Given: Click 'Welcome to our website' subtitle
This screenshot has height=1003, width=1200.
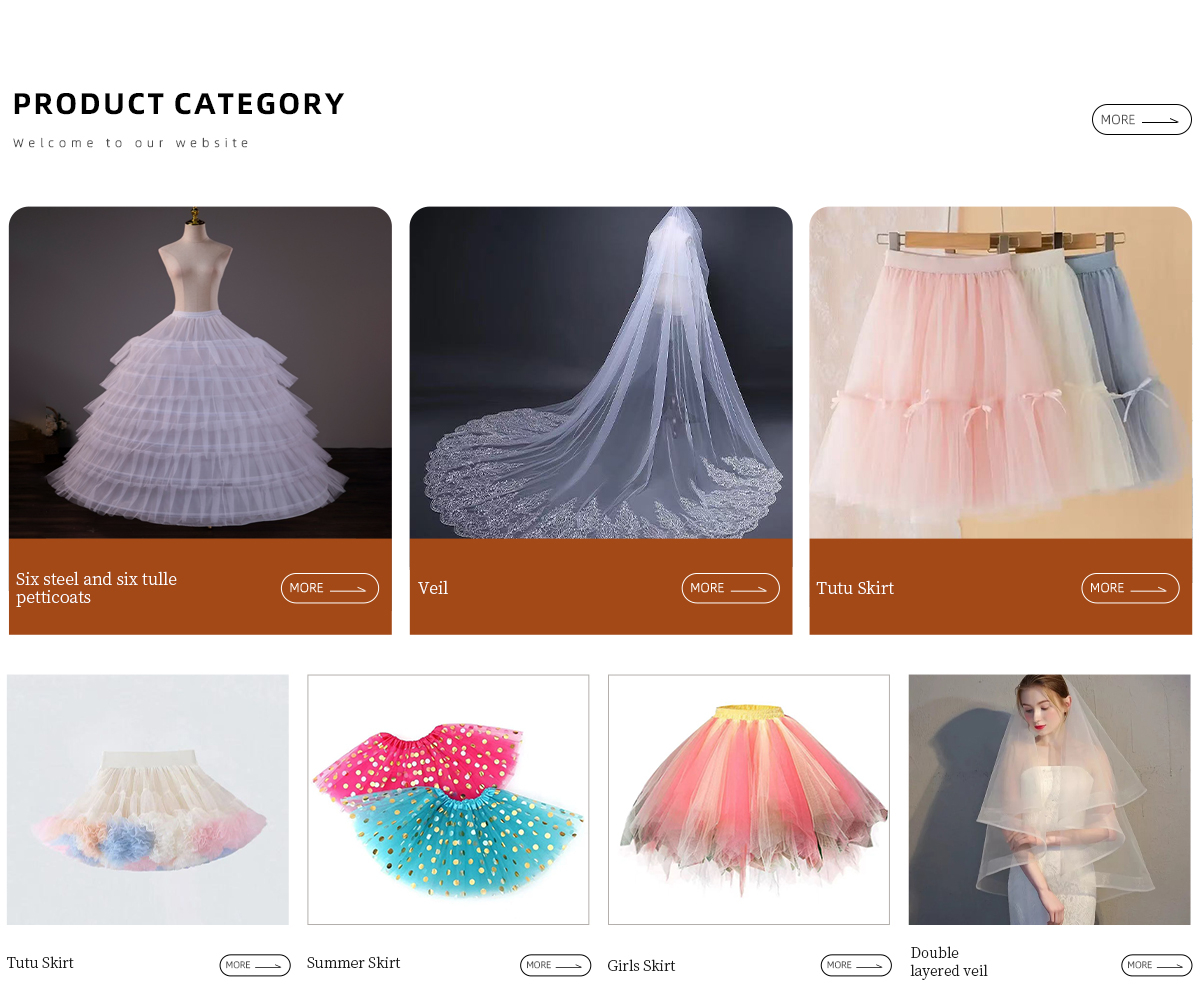Looking at the screenshot, I should click(131, 143).
